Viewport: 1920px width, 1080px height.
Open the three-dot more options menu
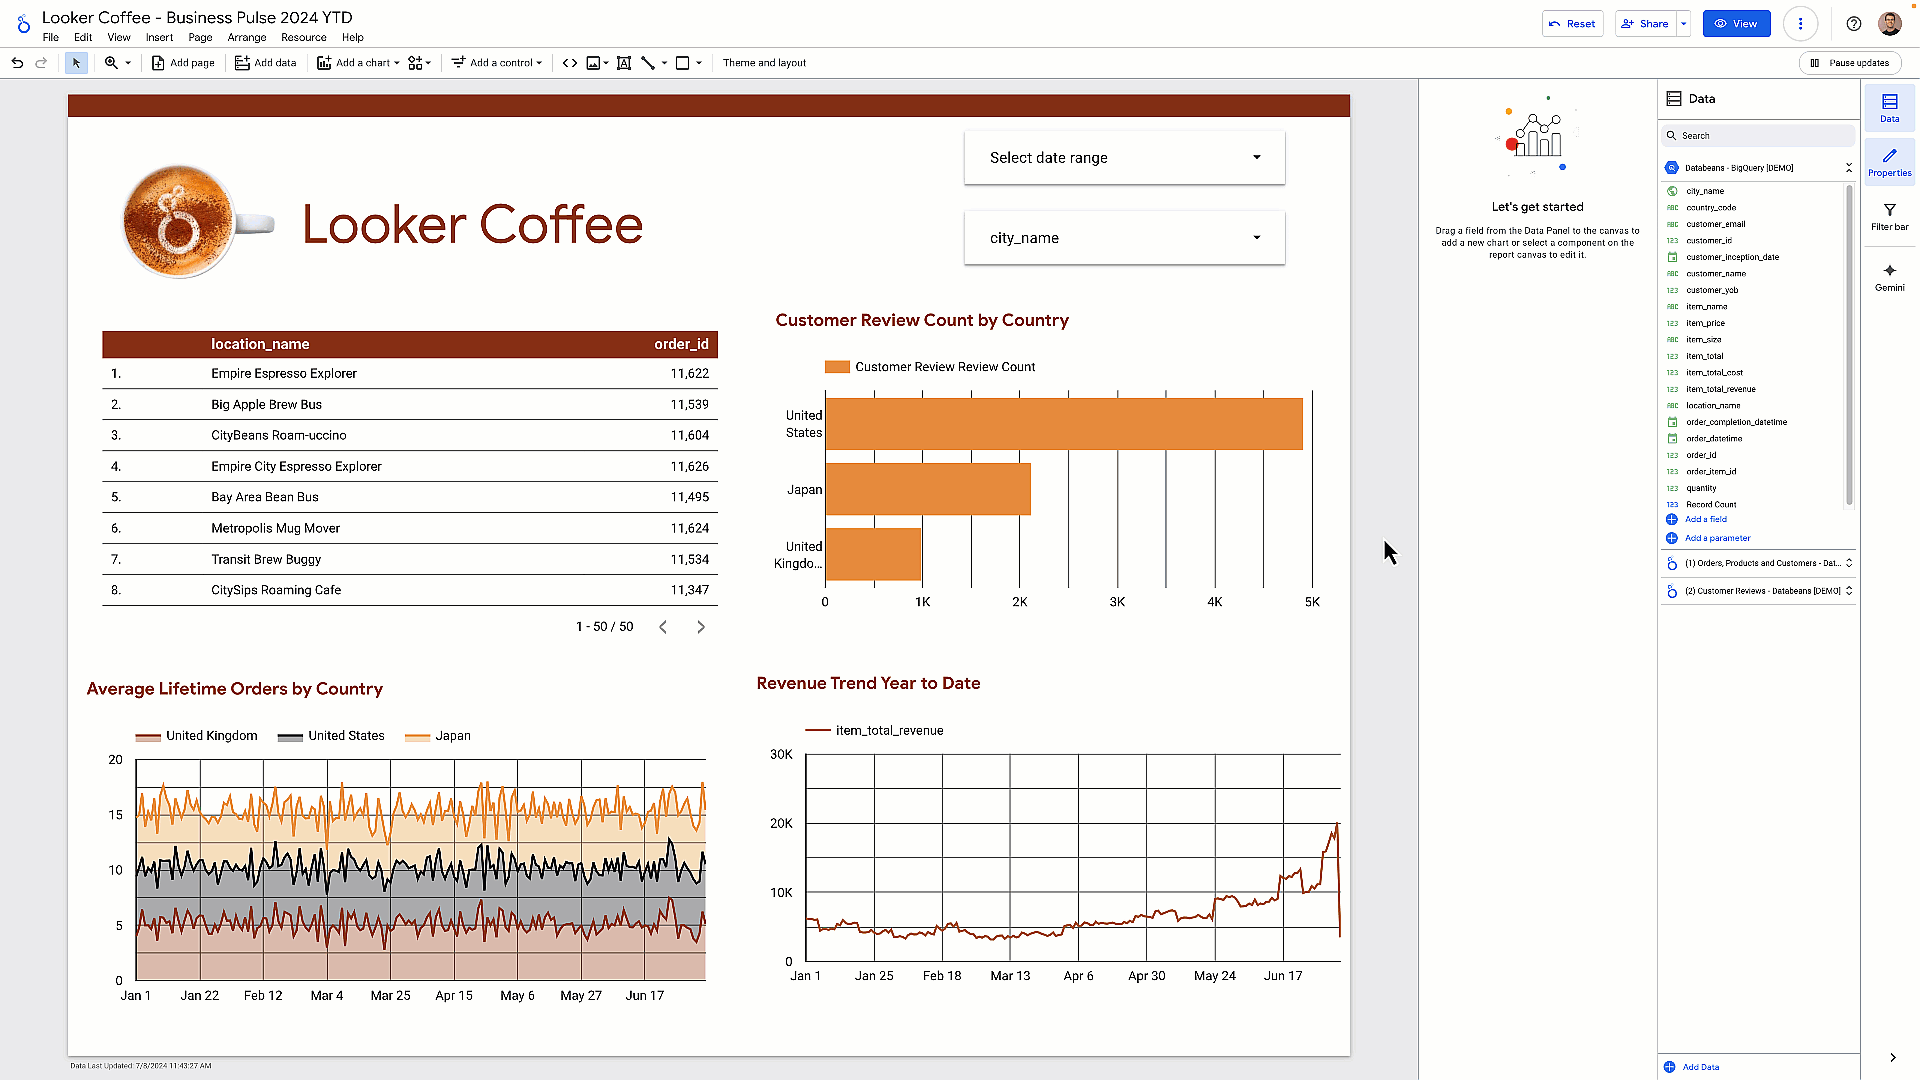(1800, 24)
